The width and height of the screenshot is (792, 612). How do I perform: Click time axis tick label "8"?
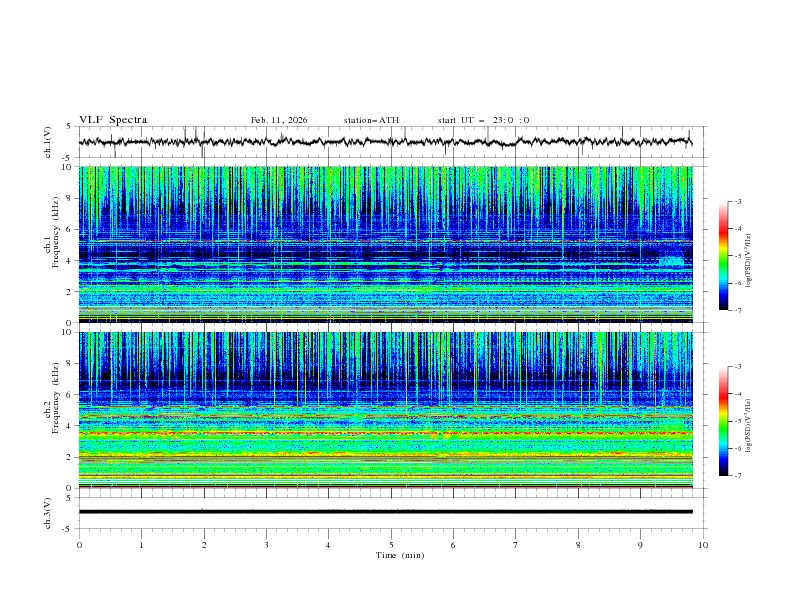[x=578, y=545]
